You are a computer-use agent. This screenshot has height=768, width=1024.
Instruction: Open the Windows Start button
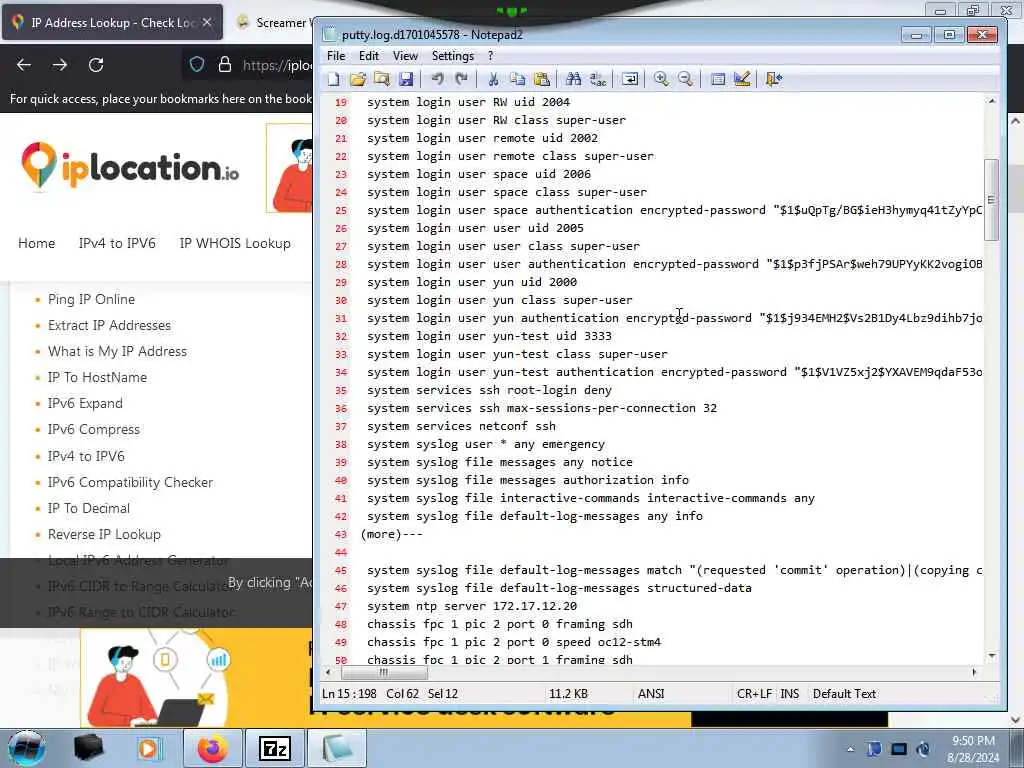26,748
